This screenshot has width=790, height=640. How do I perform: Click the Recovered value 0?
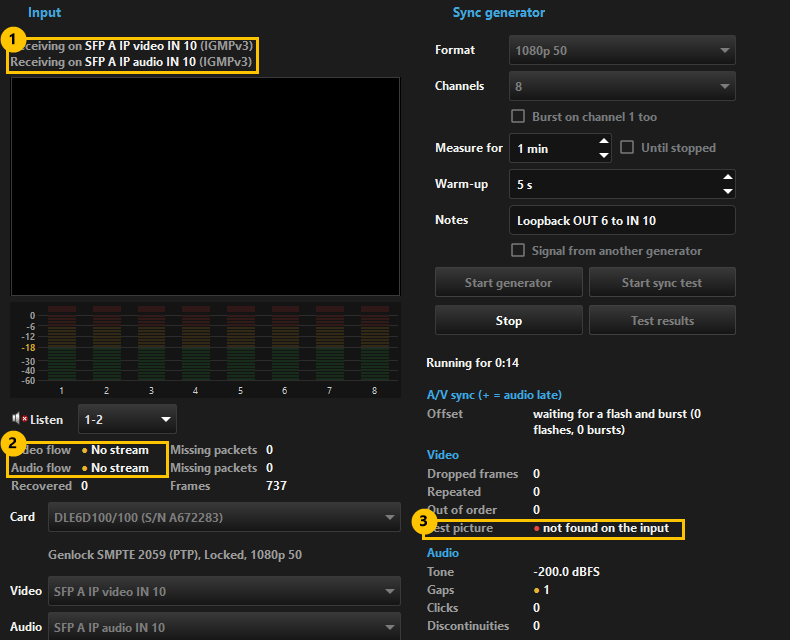tap(85, 486)
